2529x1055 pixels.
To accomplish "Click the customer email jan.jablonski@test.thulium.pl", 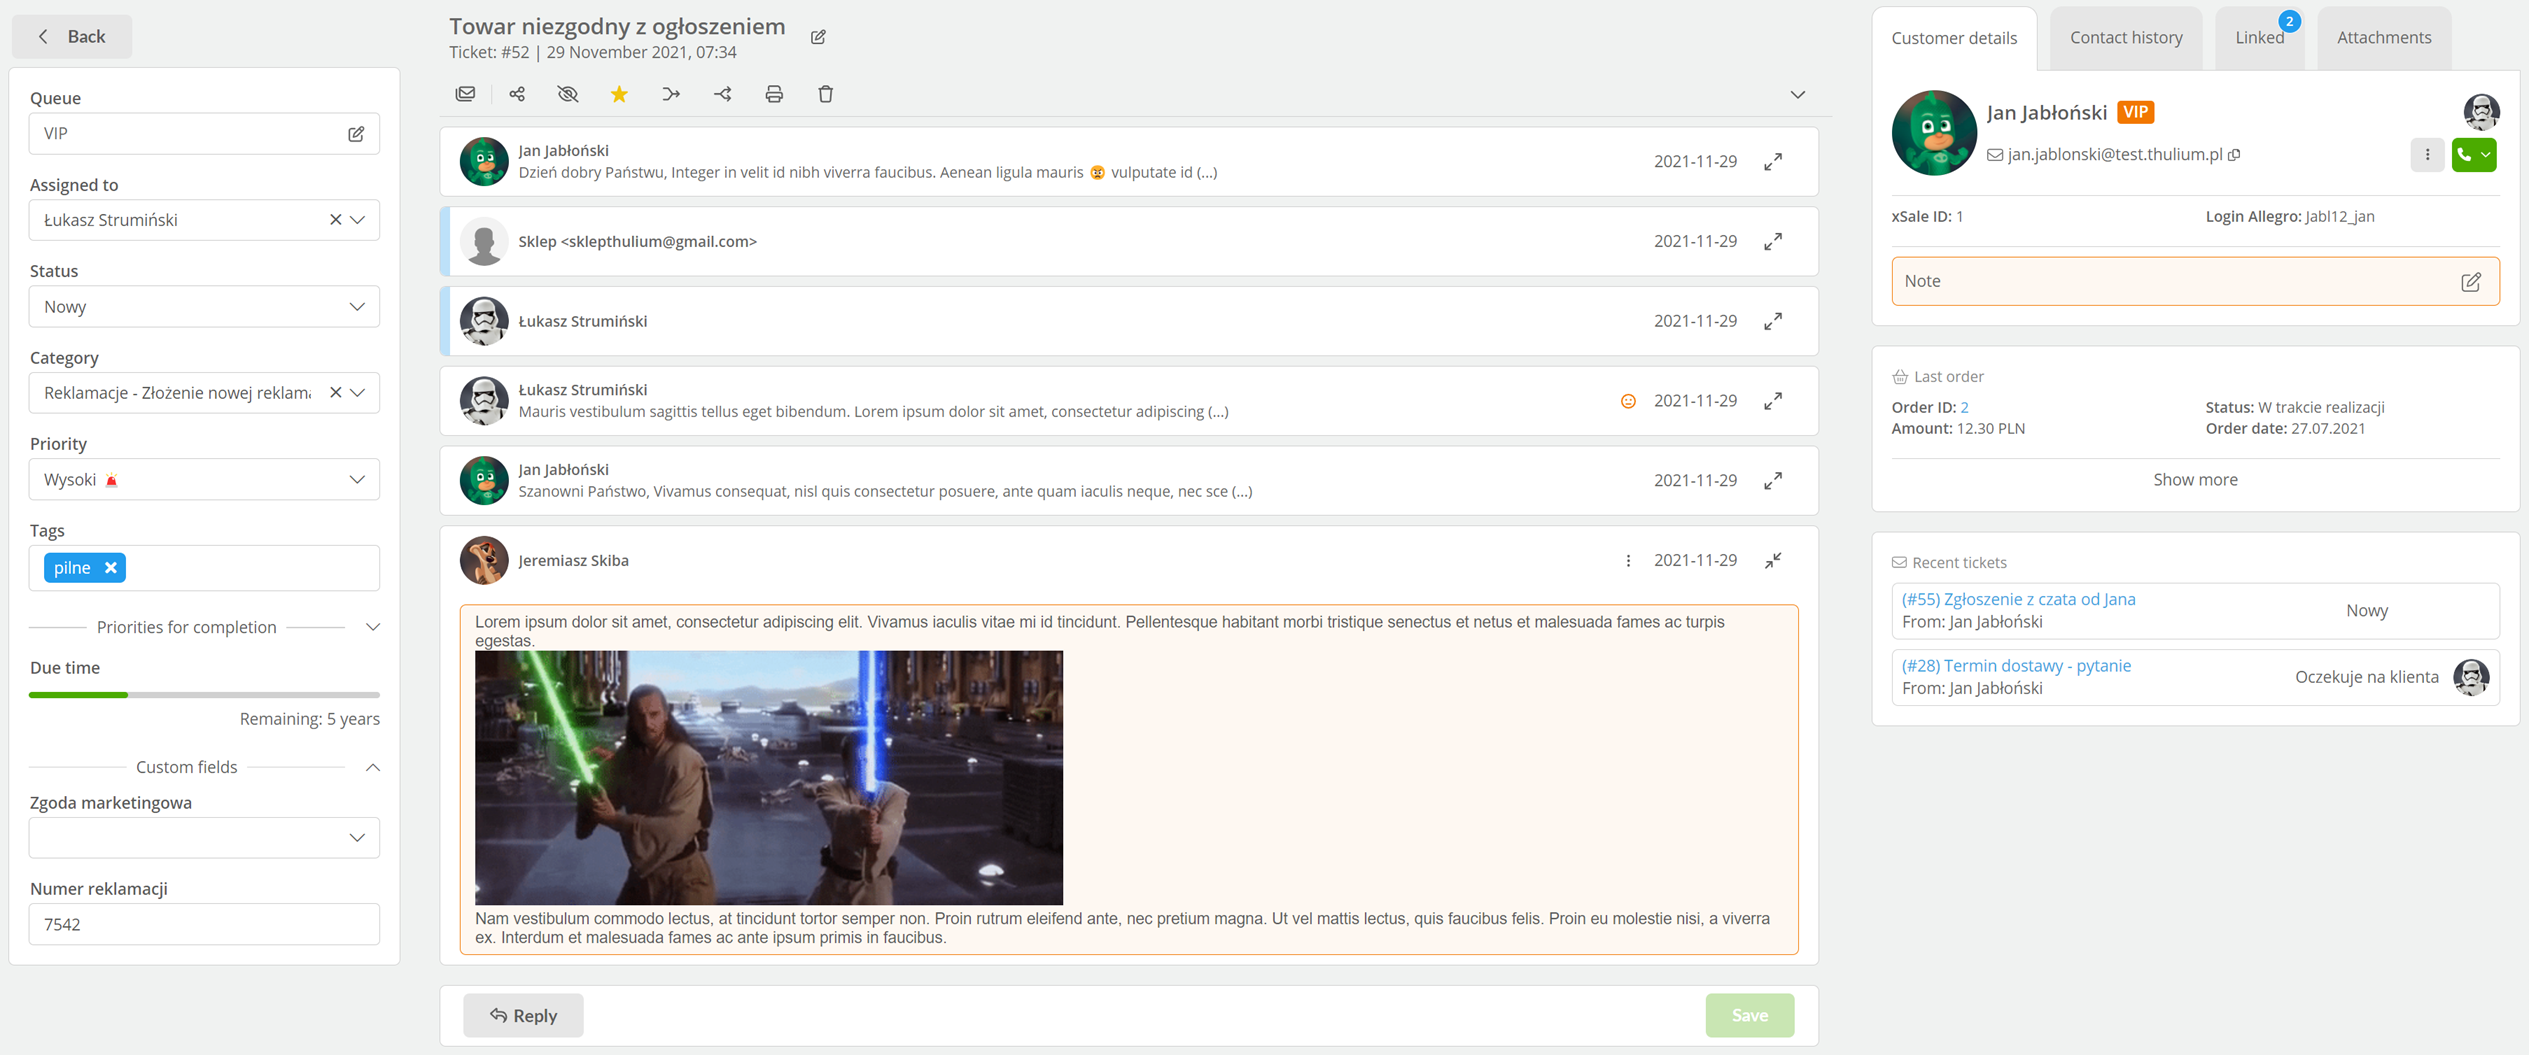I will point(2114,155).
